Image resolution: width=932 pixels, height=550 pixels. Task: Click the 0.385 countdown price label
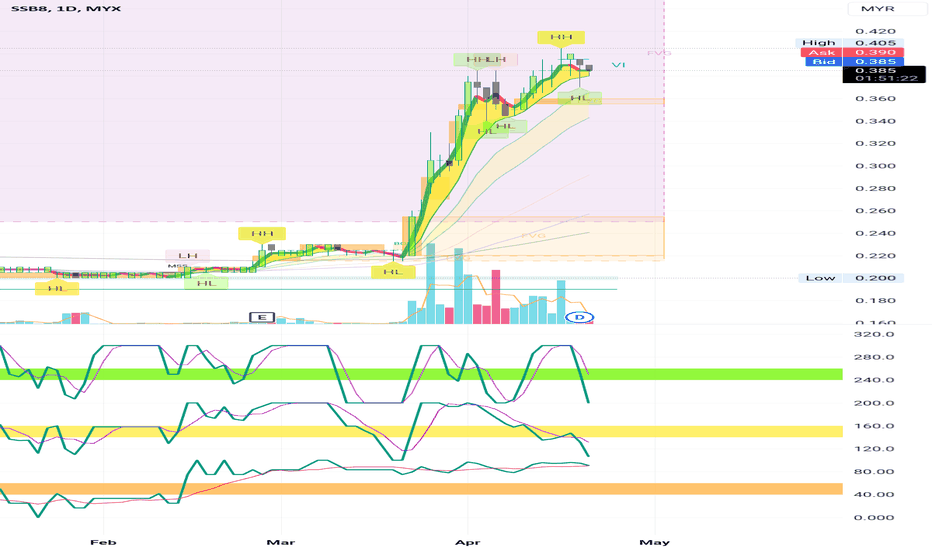(x=884, y=74)
